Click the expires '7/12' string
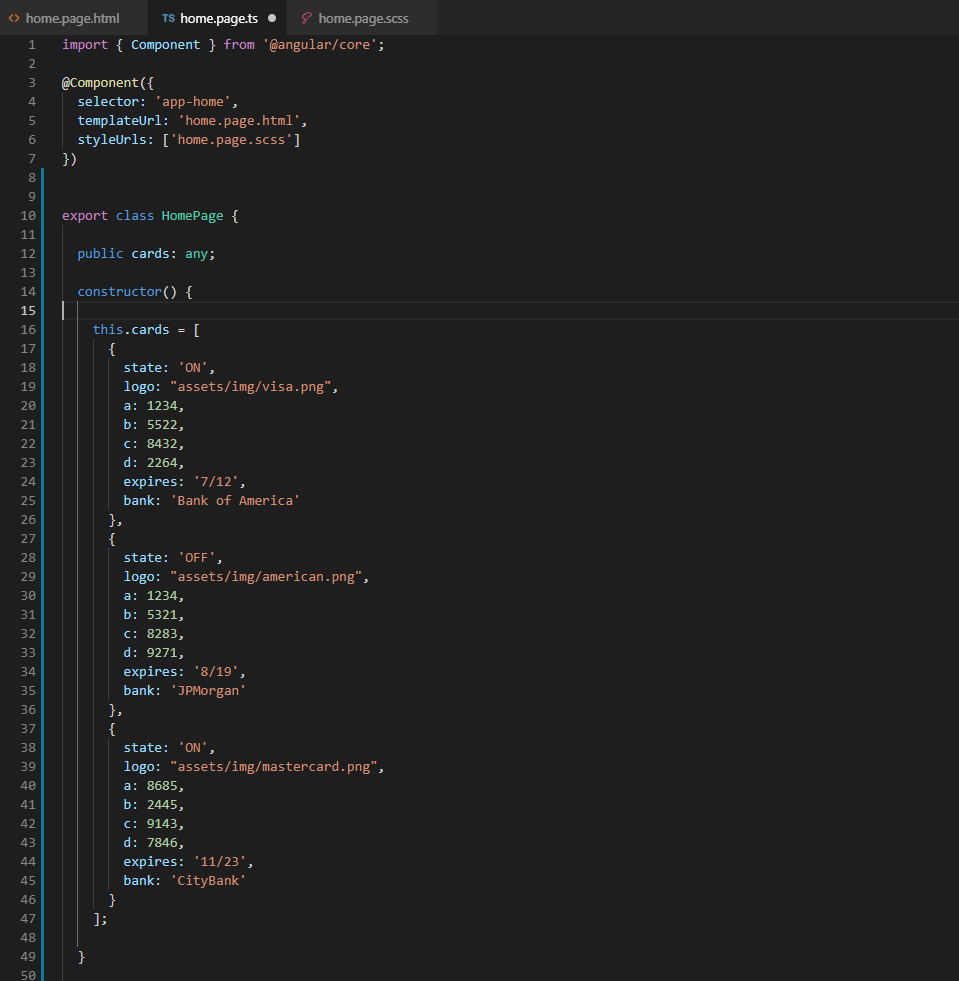Viewport: 959px width, 981px height. pos(216,482)
